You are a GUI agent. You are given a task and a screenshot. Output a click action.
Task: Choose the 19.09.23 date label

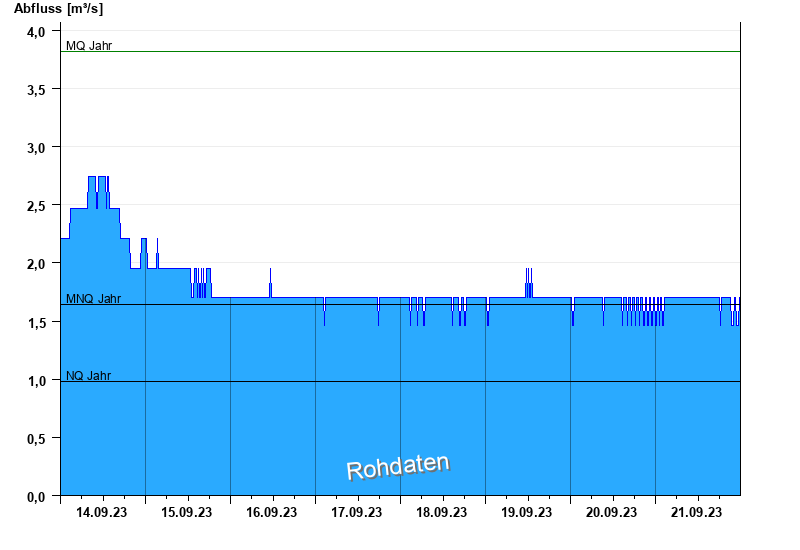click(x=527, y=513)
